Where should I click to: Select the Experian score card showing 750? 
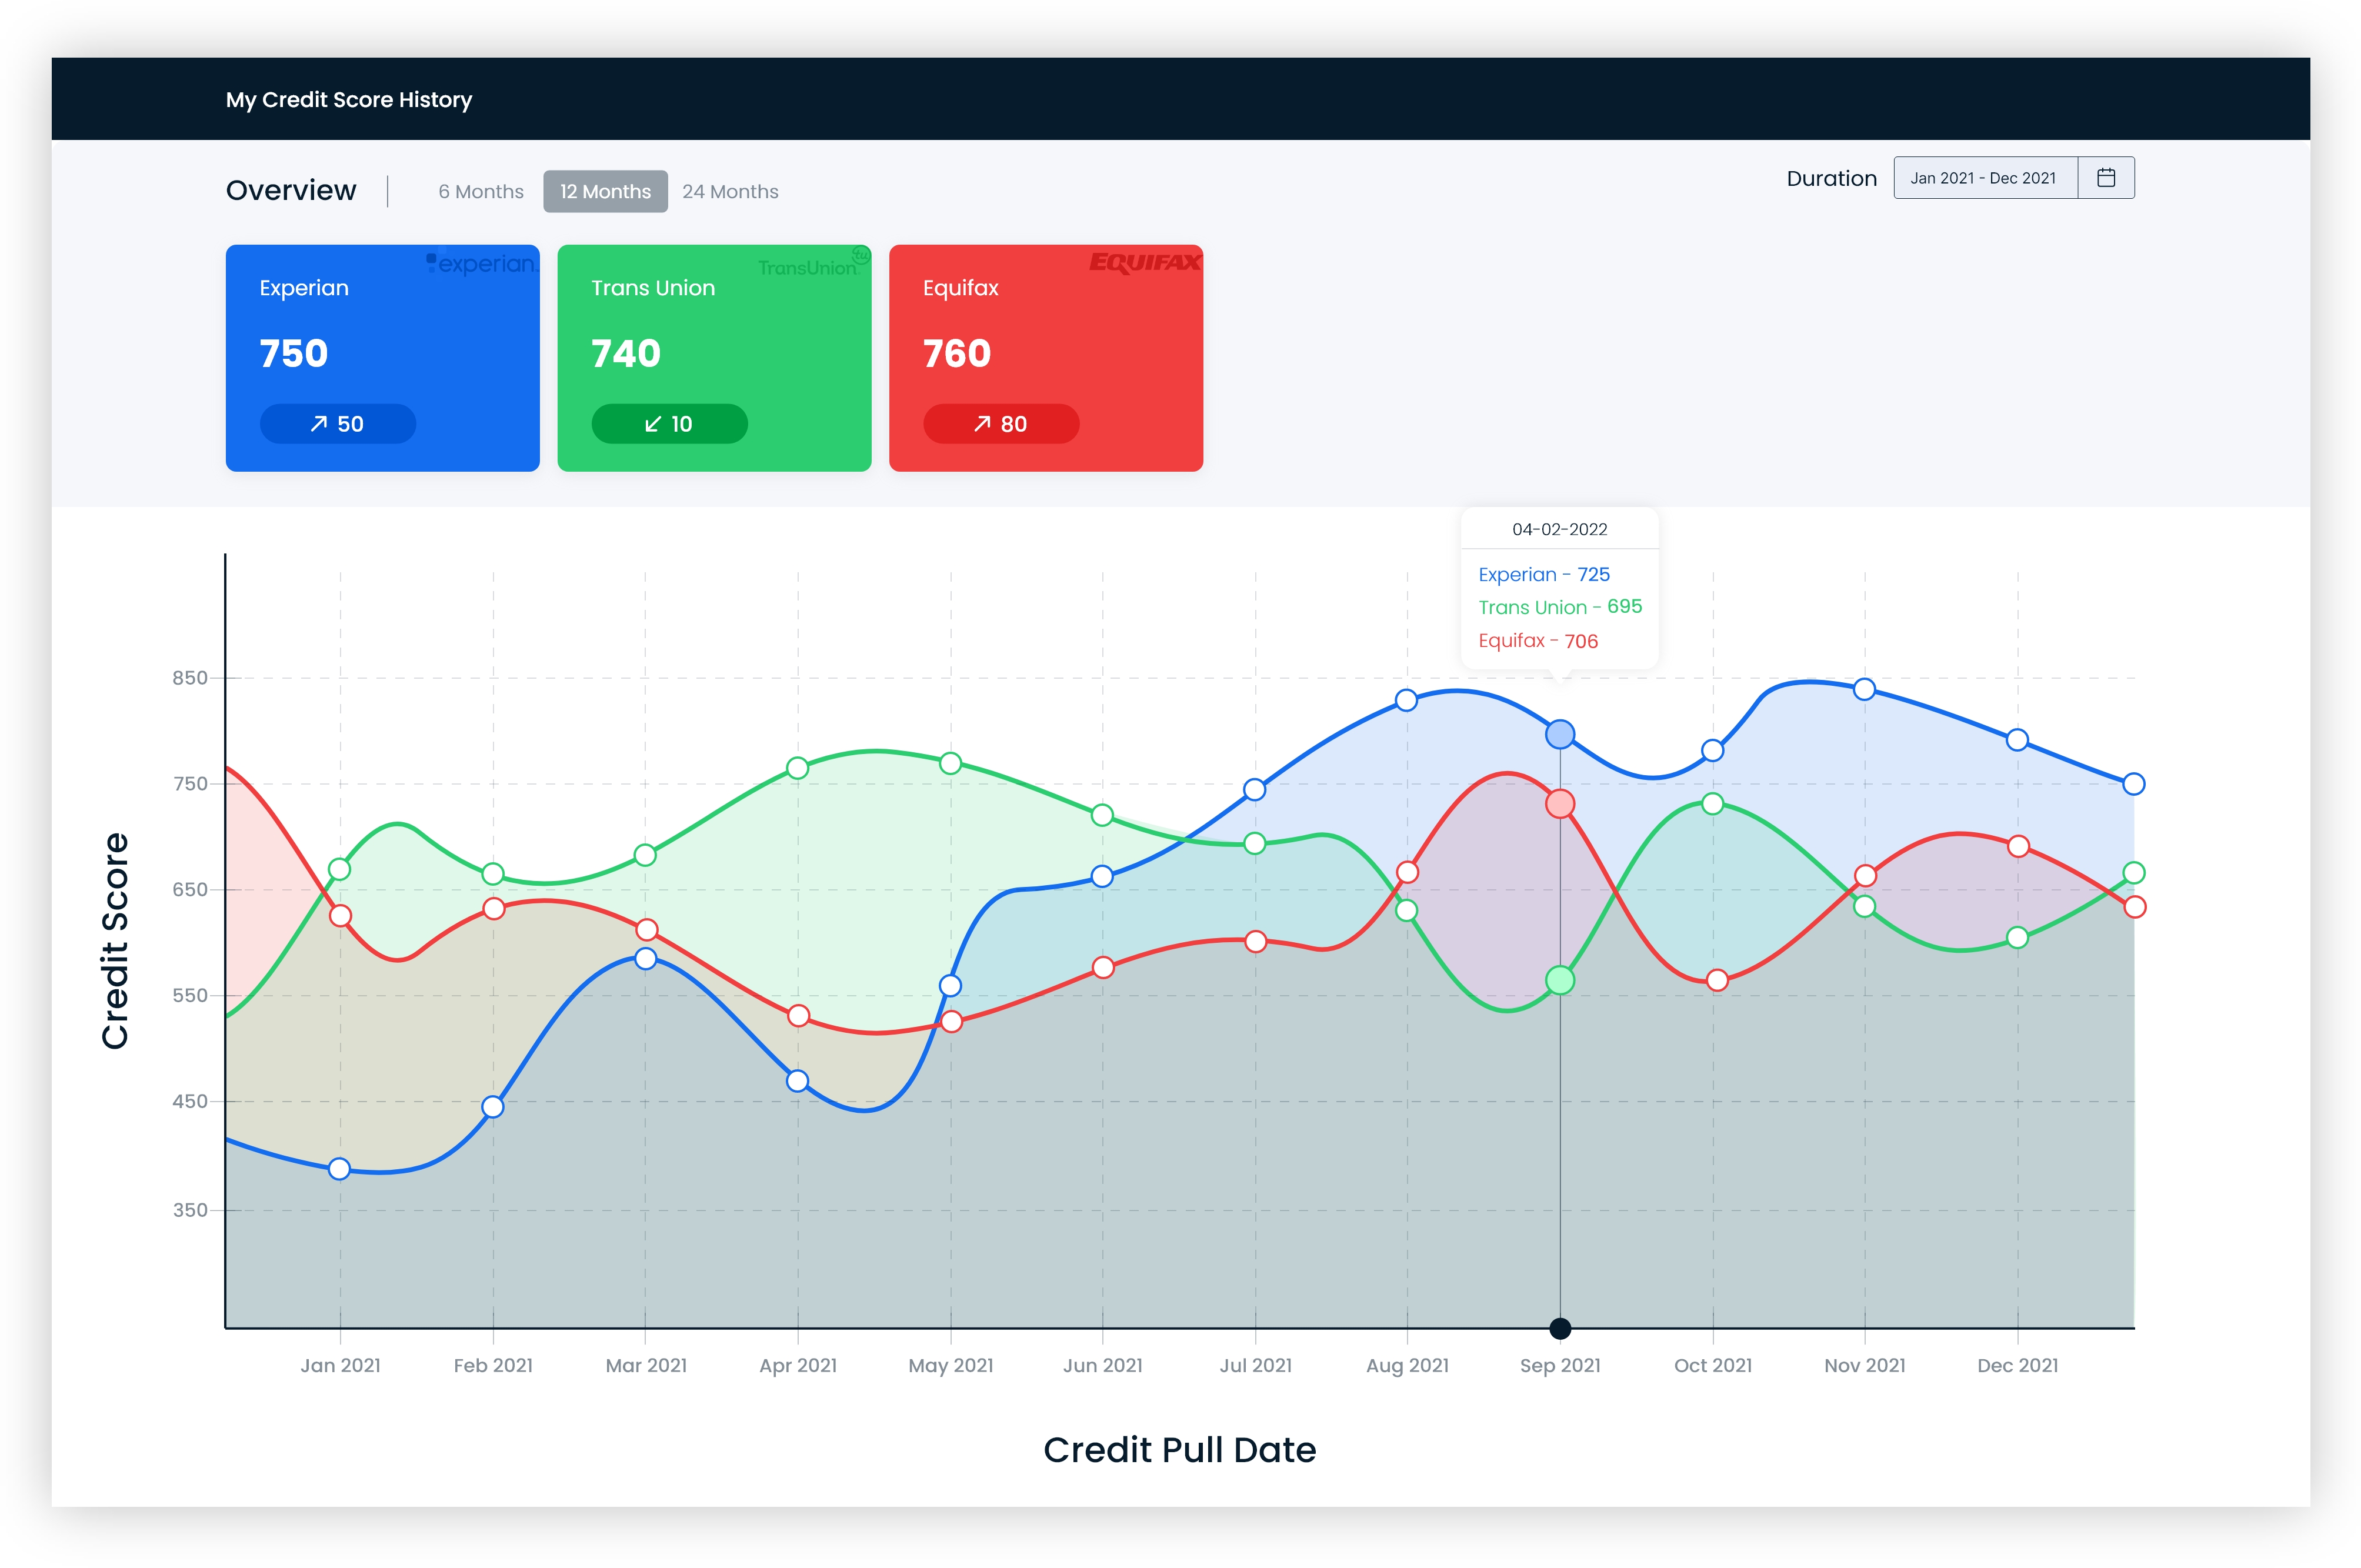382,357
